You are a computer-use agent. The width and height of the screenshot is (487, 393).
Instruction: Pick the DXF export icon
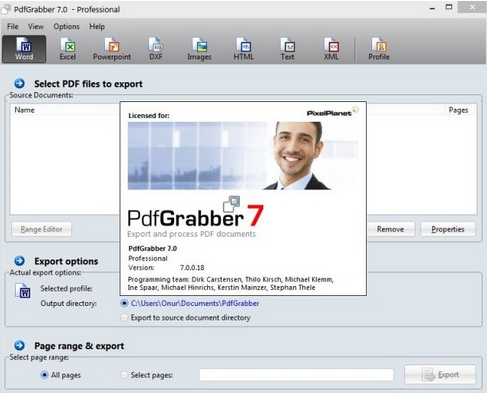coord(156,49)
